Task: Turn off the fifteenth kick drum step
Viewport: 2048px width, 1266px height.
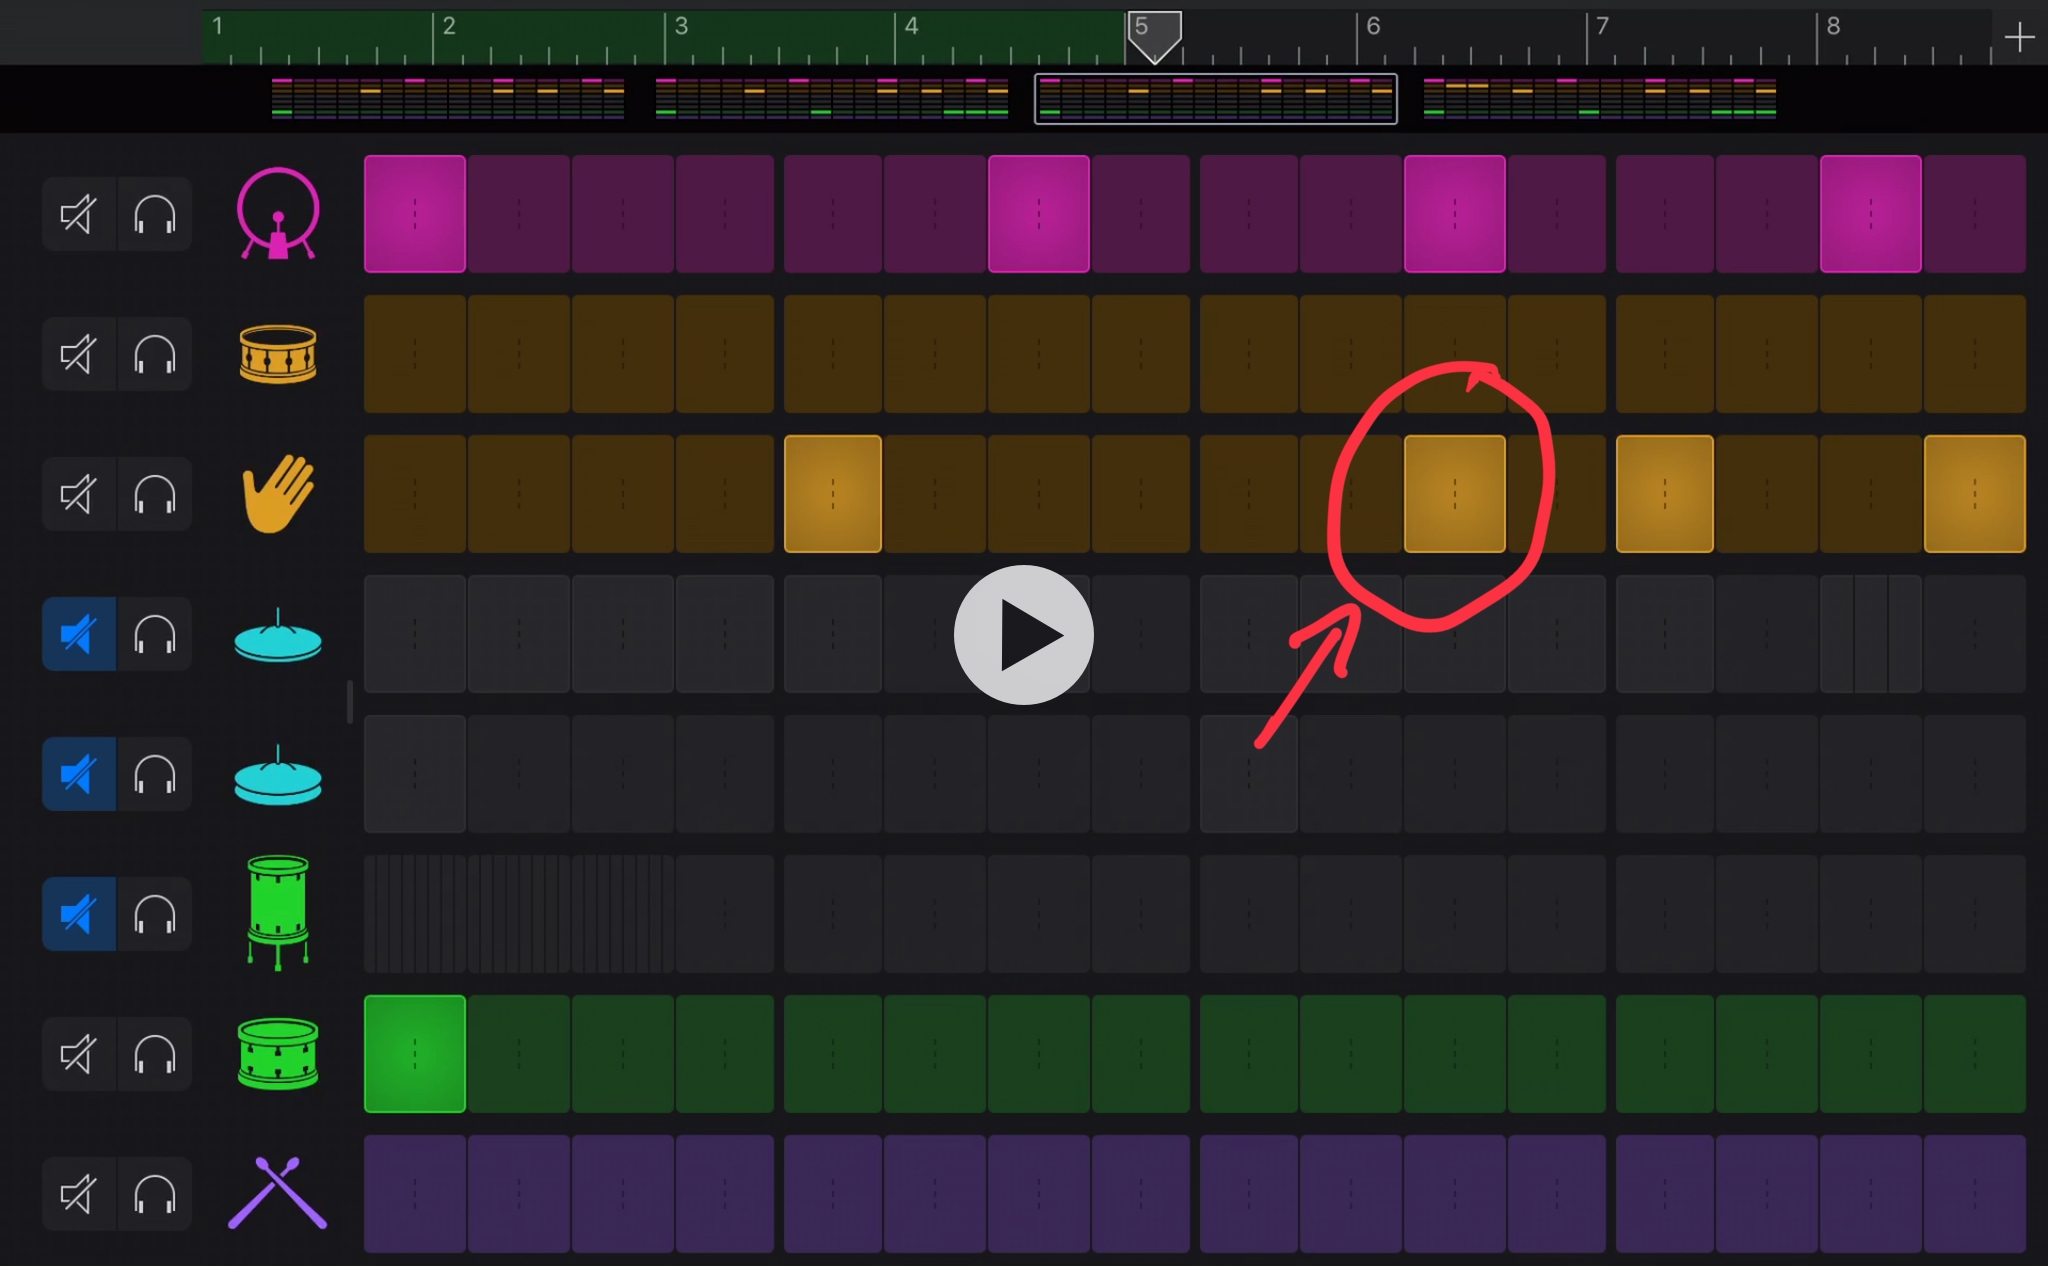Action: tap(1871, 214)
